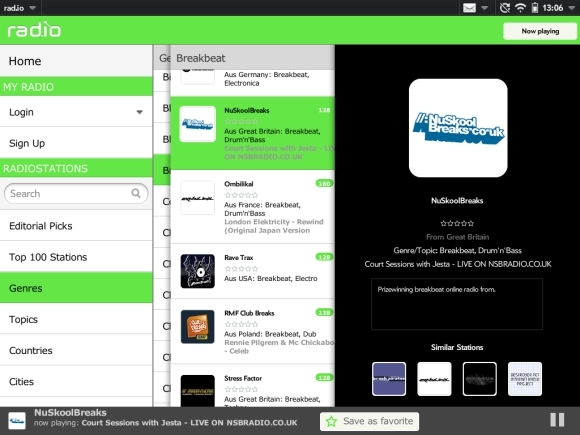Open the Stress Factor station logo
Image resolution: width=580 pixels, height=435 pixels.
[x=198, y=391]
